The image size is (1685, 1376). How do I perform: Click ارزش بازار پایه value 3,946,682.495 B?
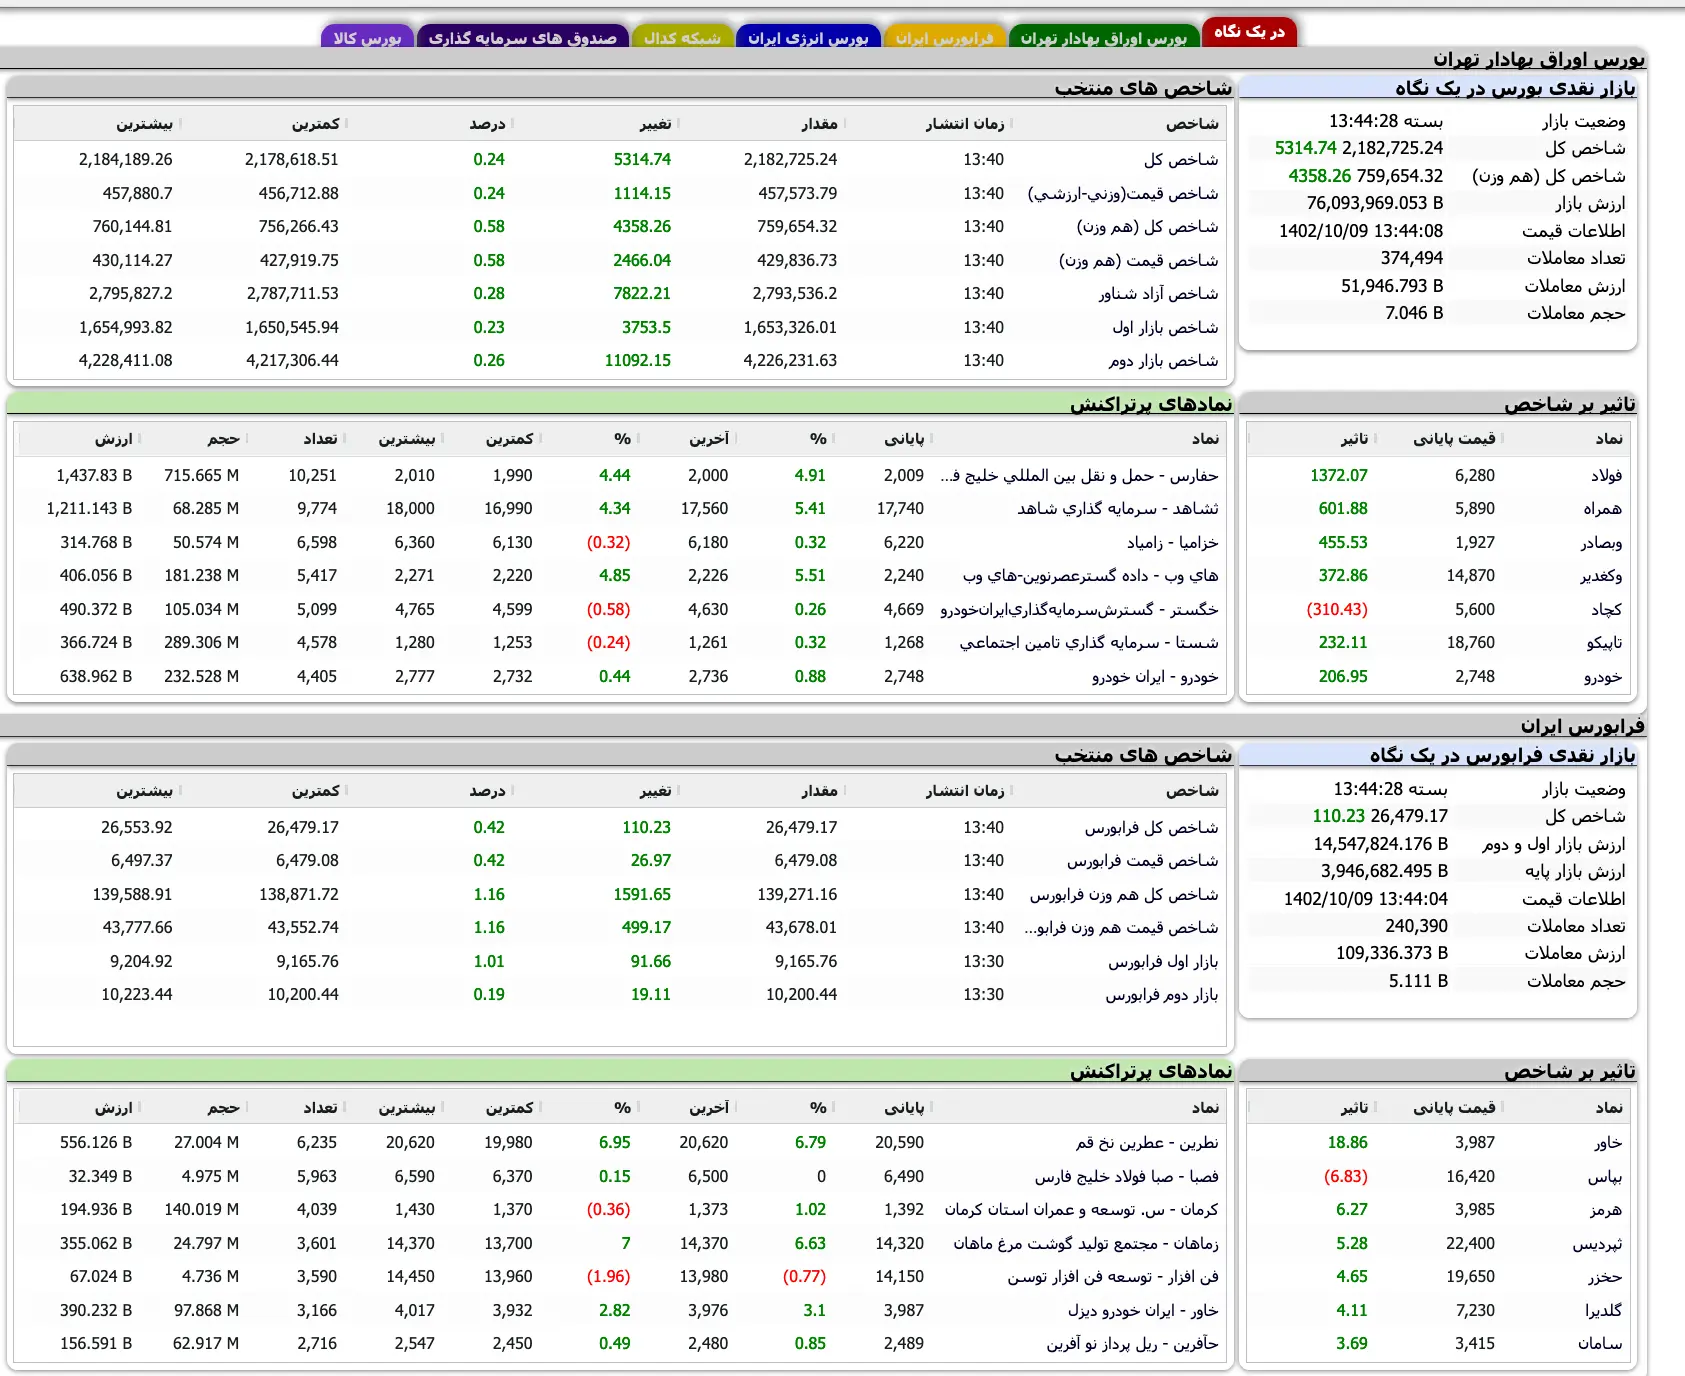(x=1384, y=872)
